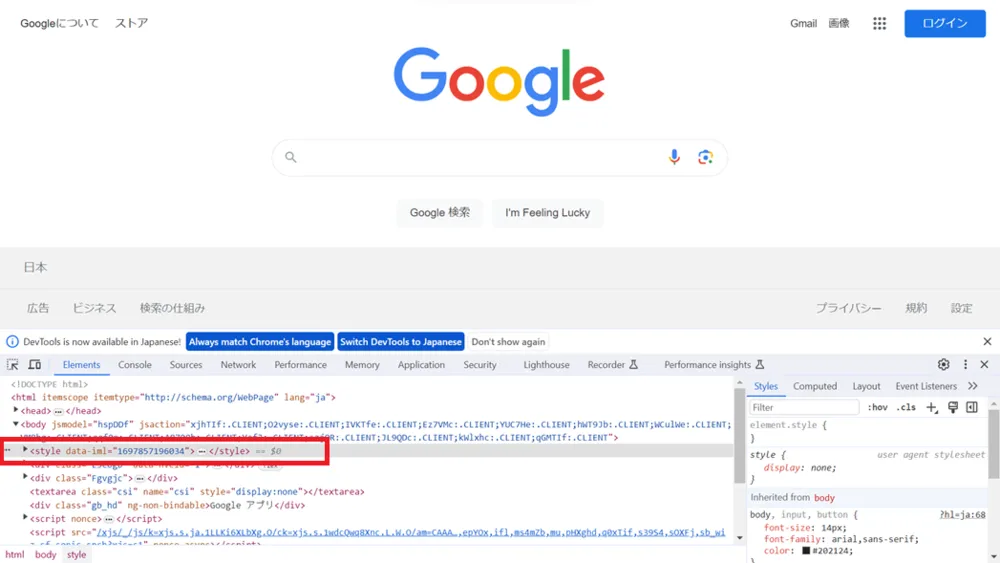Open the Performance insights tab
The height and width of the screenshot is (563, 1000).
(x=714, y=365)
